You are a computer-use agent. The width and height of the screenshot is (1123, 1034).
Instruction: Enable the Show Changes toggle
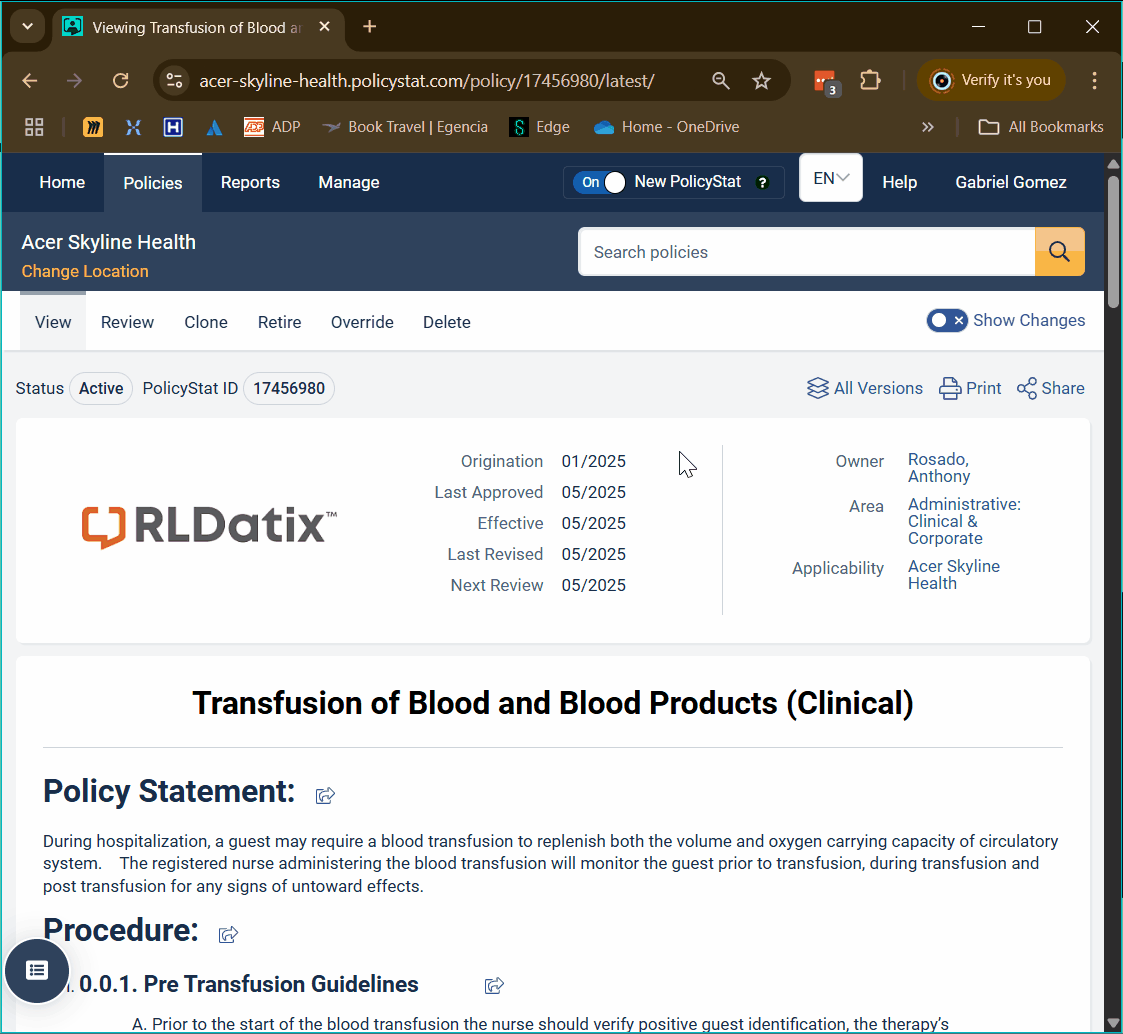point(946,320)
